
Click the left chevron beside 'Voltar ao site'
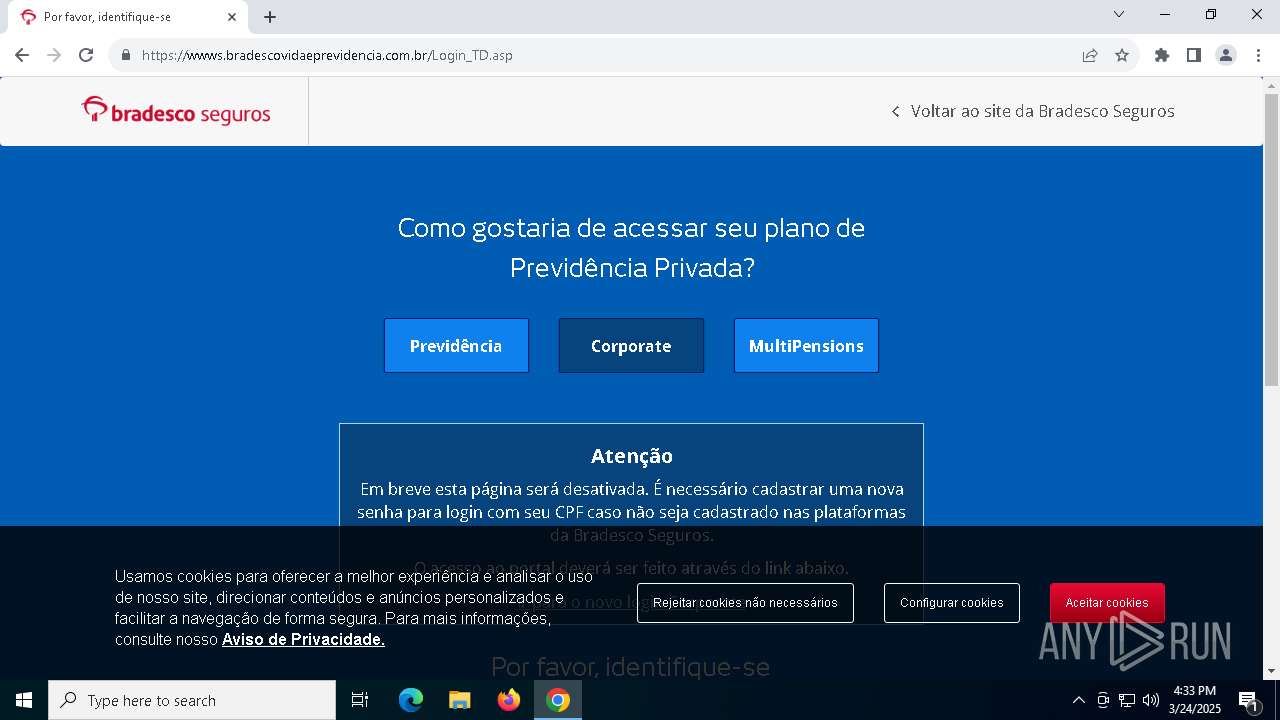(895, 111)
